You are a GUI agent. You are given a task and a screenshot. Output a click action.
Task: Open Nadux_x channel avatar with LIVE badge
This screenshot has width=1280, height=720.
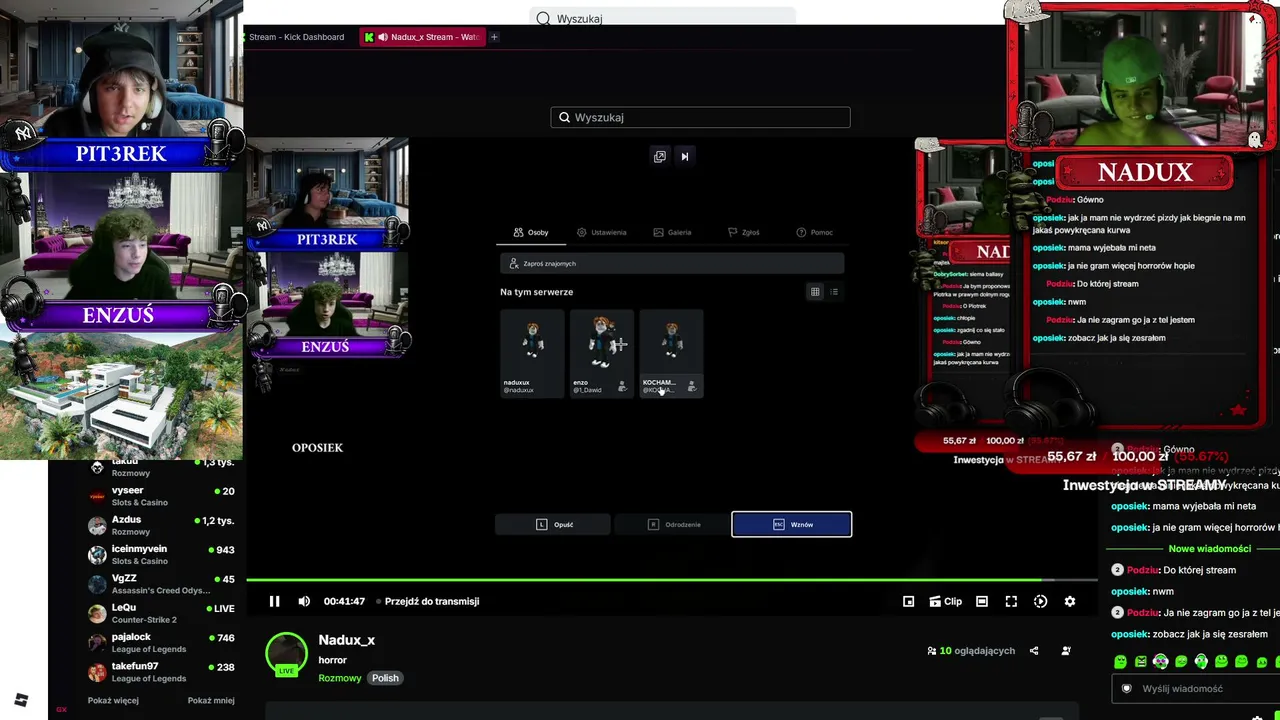(x=286, y=654)
